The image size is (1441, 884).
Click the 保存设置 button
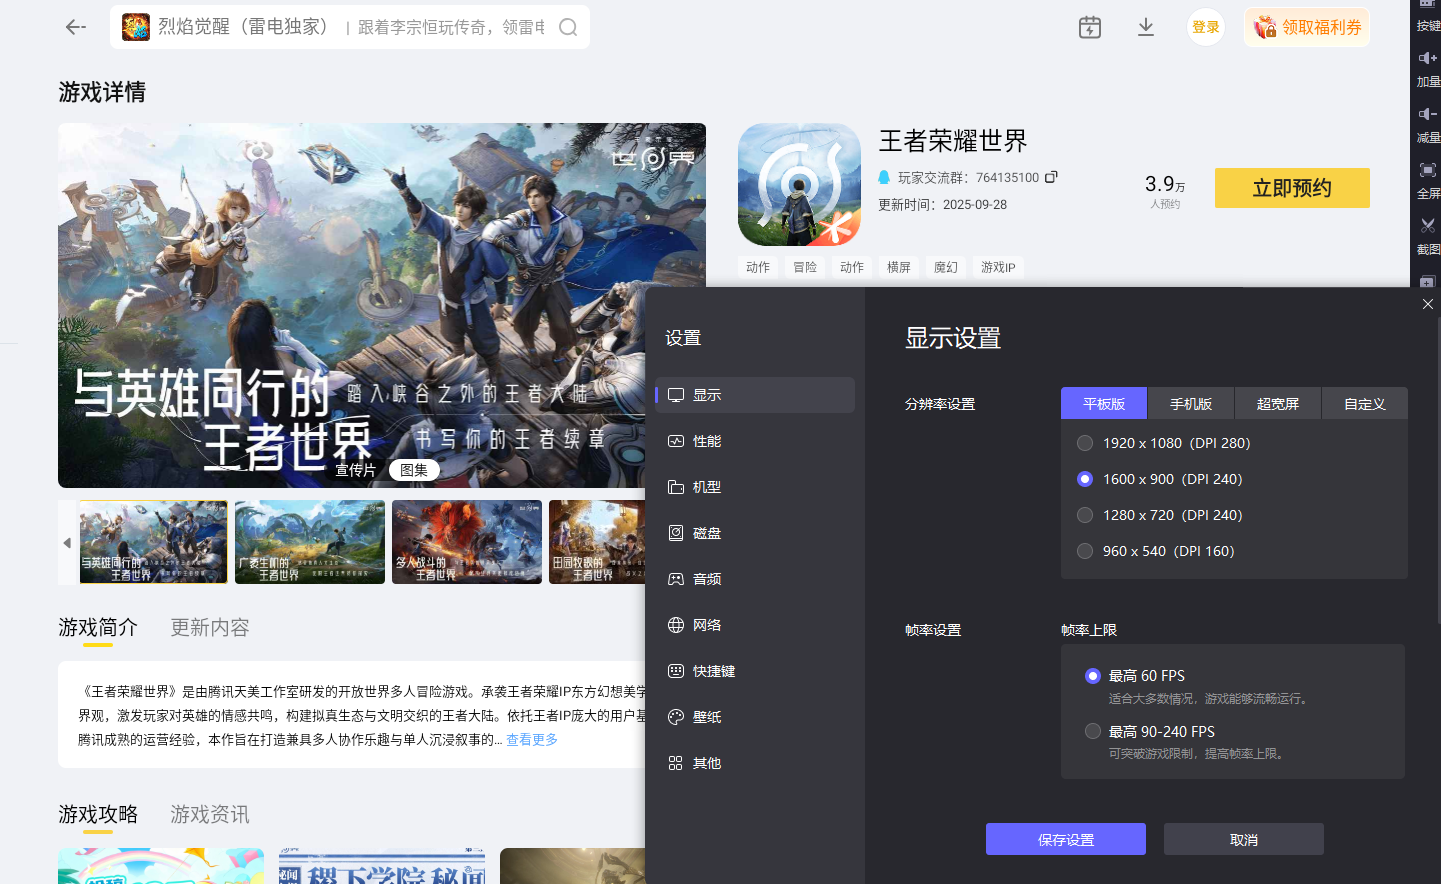tap(1066, 840)
